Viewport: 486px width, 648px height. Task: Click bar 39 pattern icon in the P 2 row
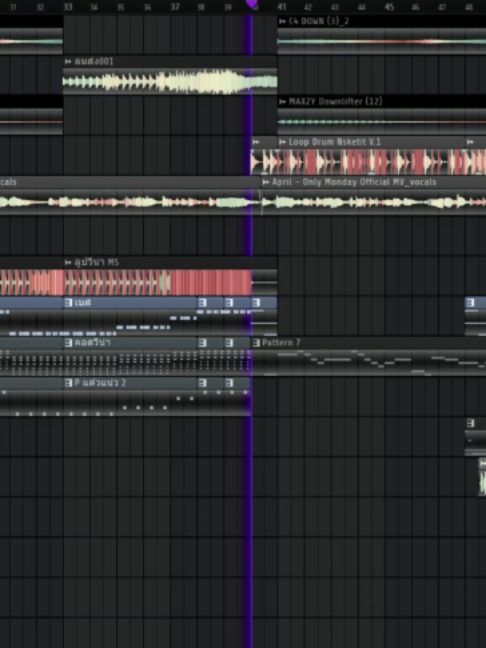tap(229, 383)
